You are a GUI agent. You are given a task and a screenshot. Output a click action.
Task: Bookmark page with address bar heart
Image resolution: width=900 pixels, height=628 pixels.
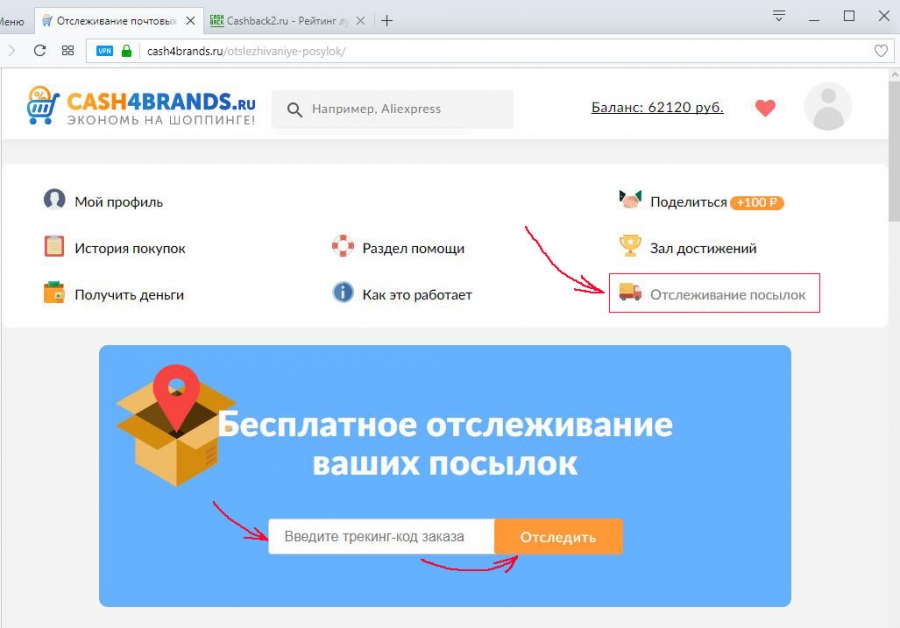click(x=881, y=51)
